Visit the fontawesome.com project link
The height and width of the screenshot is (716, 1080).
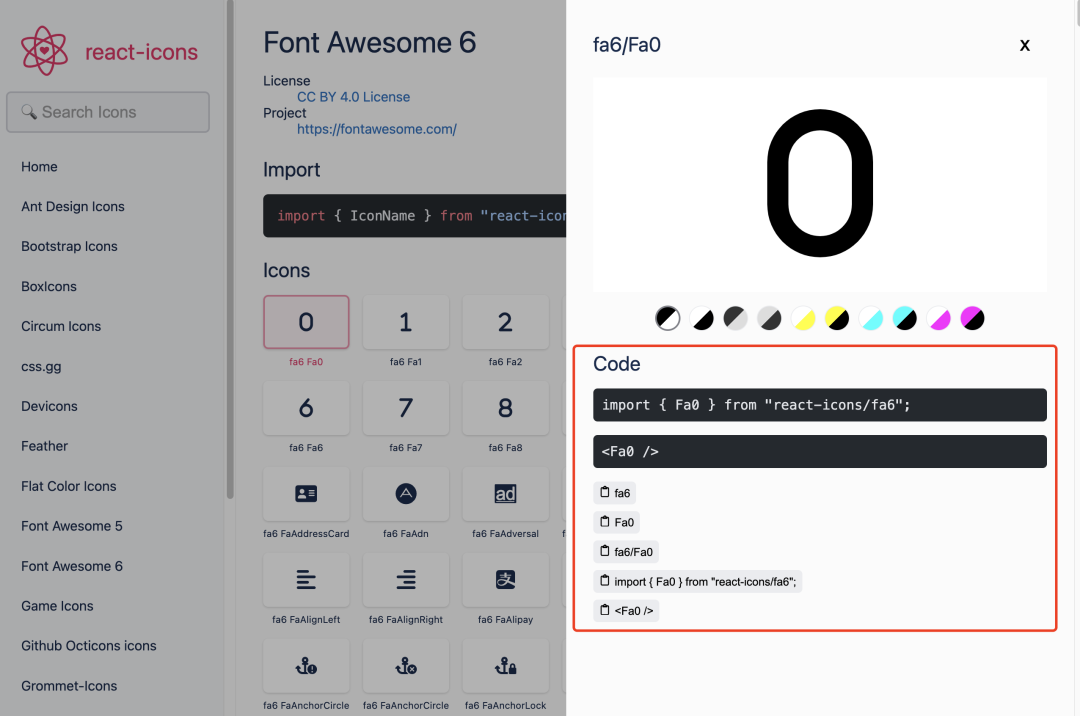[377, 129]
